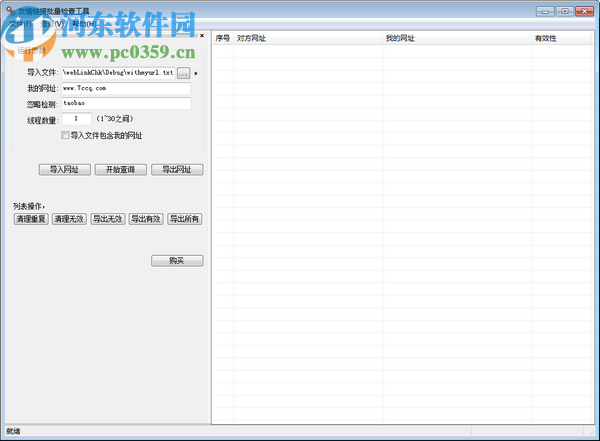This screenshot has width=600, height=441.
Task: Sort by 有效性 column header
Action: pos(561,38)
